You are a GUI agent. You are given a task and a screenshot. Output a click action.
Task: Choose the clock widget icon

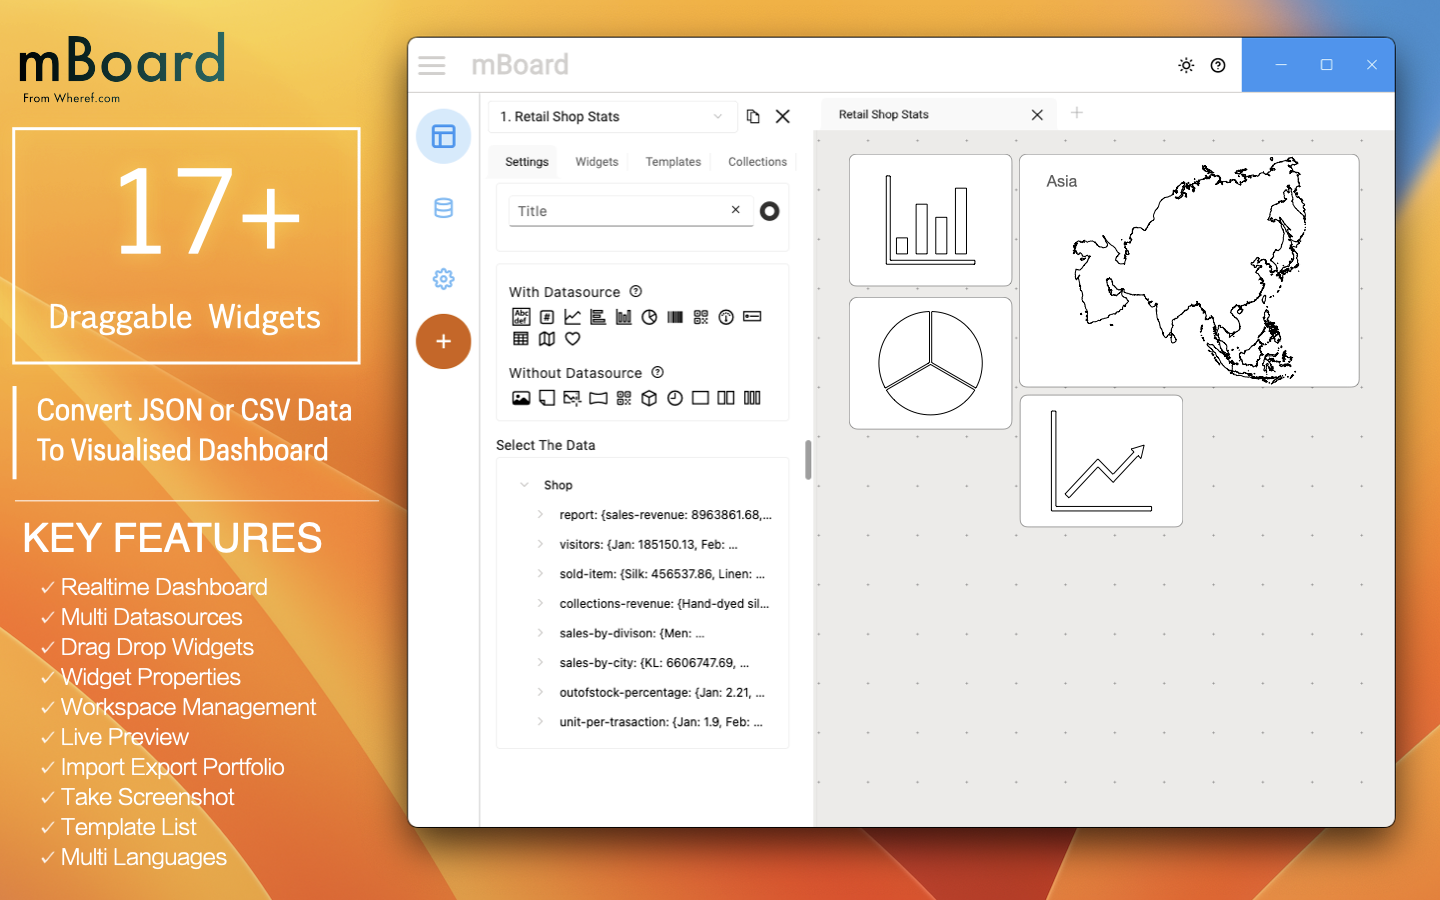click(x=675, y=398)
